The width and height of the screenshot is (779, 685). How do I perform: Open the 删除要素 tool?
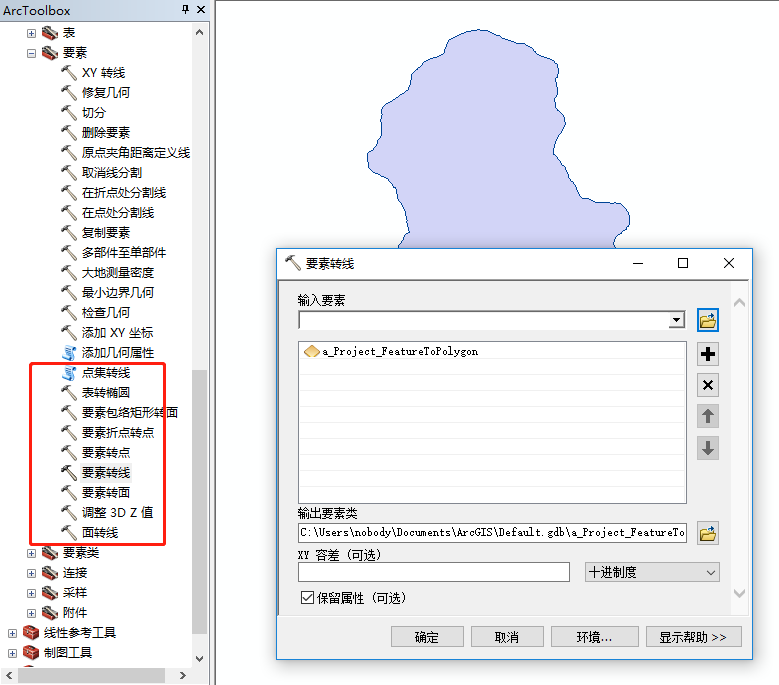tap(105, 133)
